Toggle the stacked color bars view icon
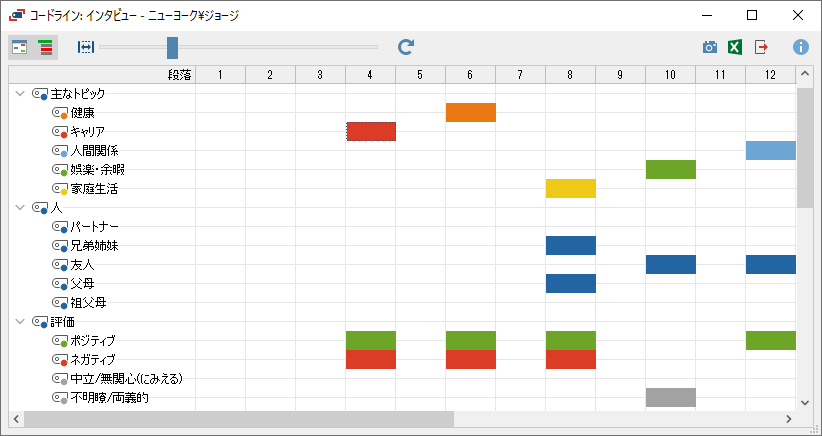 pyautogui.click(x=45, y=47)
